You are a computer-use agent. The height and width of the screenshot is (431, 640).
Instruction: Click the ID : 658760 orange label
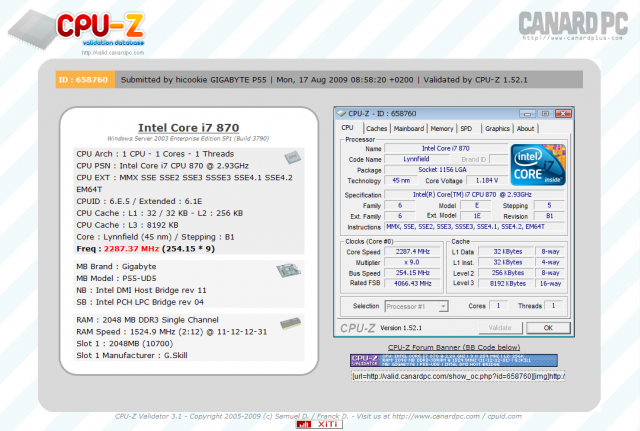click(85, 80)
